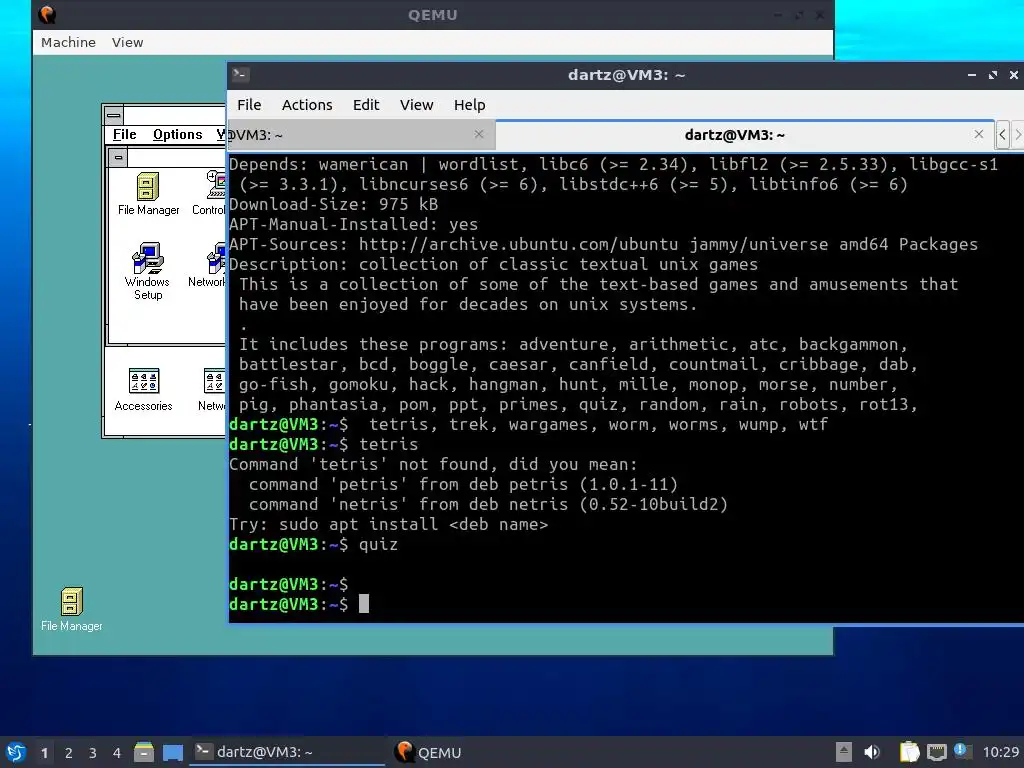Viewport: 1024px width, 768px height.
Task: Select the Network group icon beside Accessories
Action: 212,390
